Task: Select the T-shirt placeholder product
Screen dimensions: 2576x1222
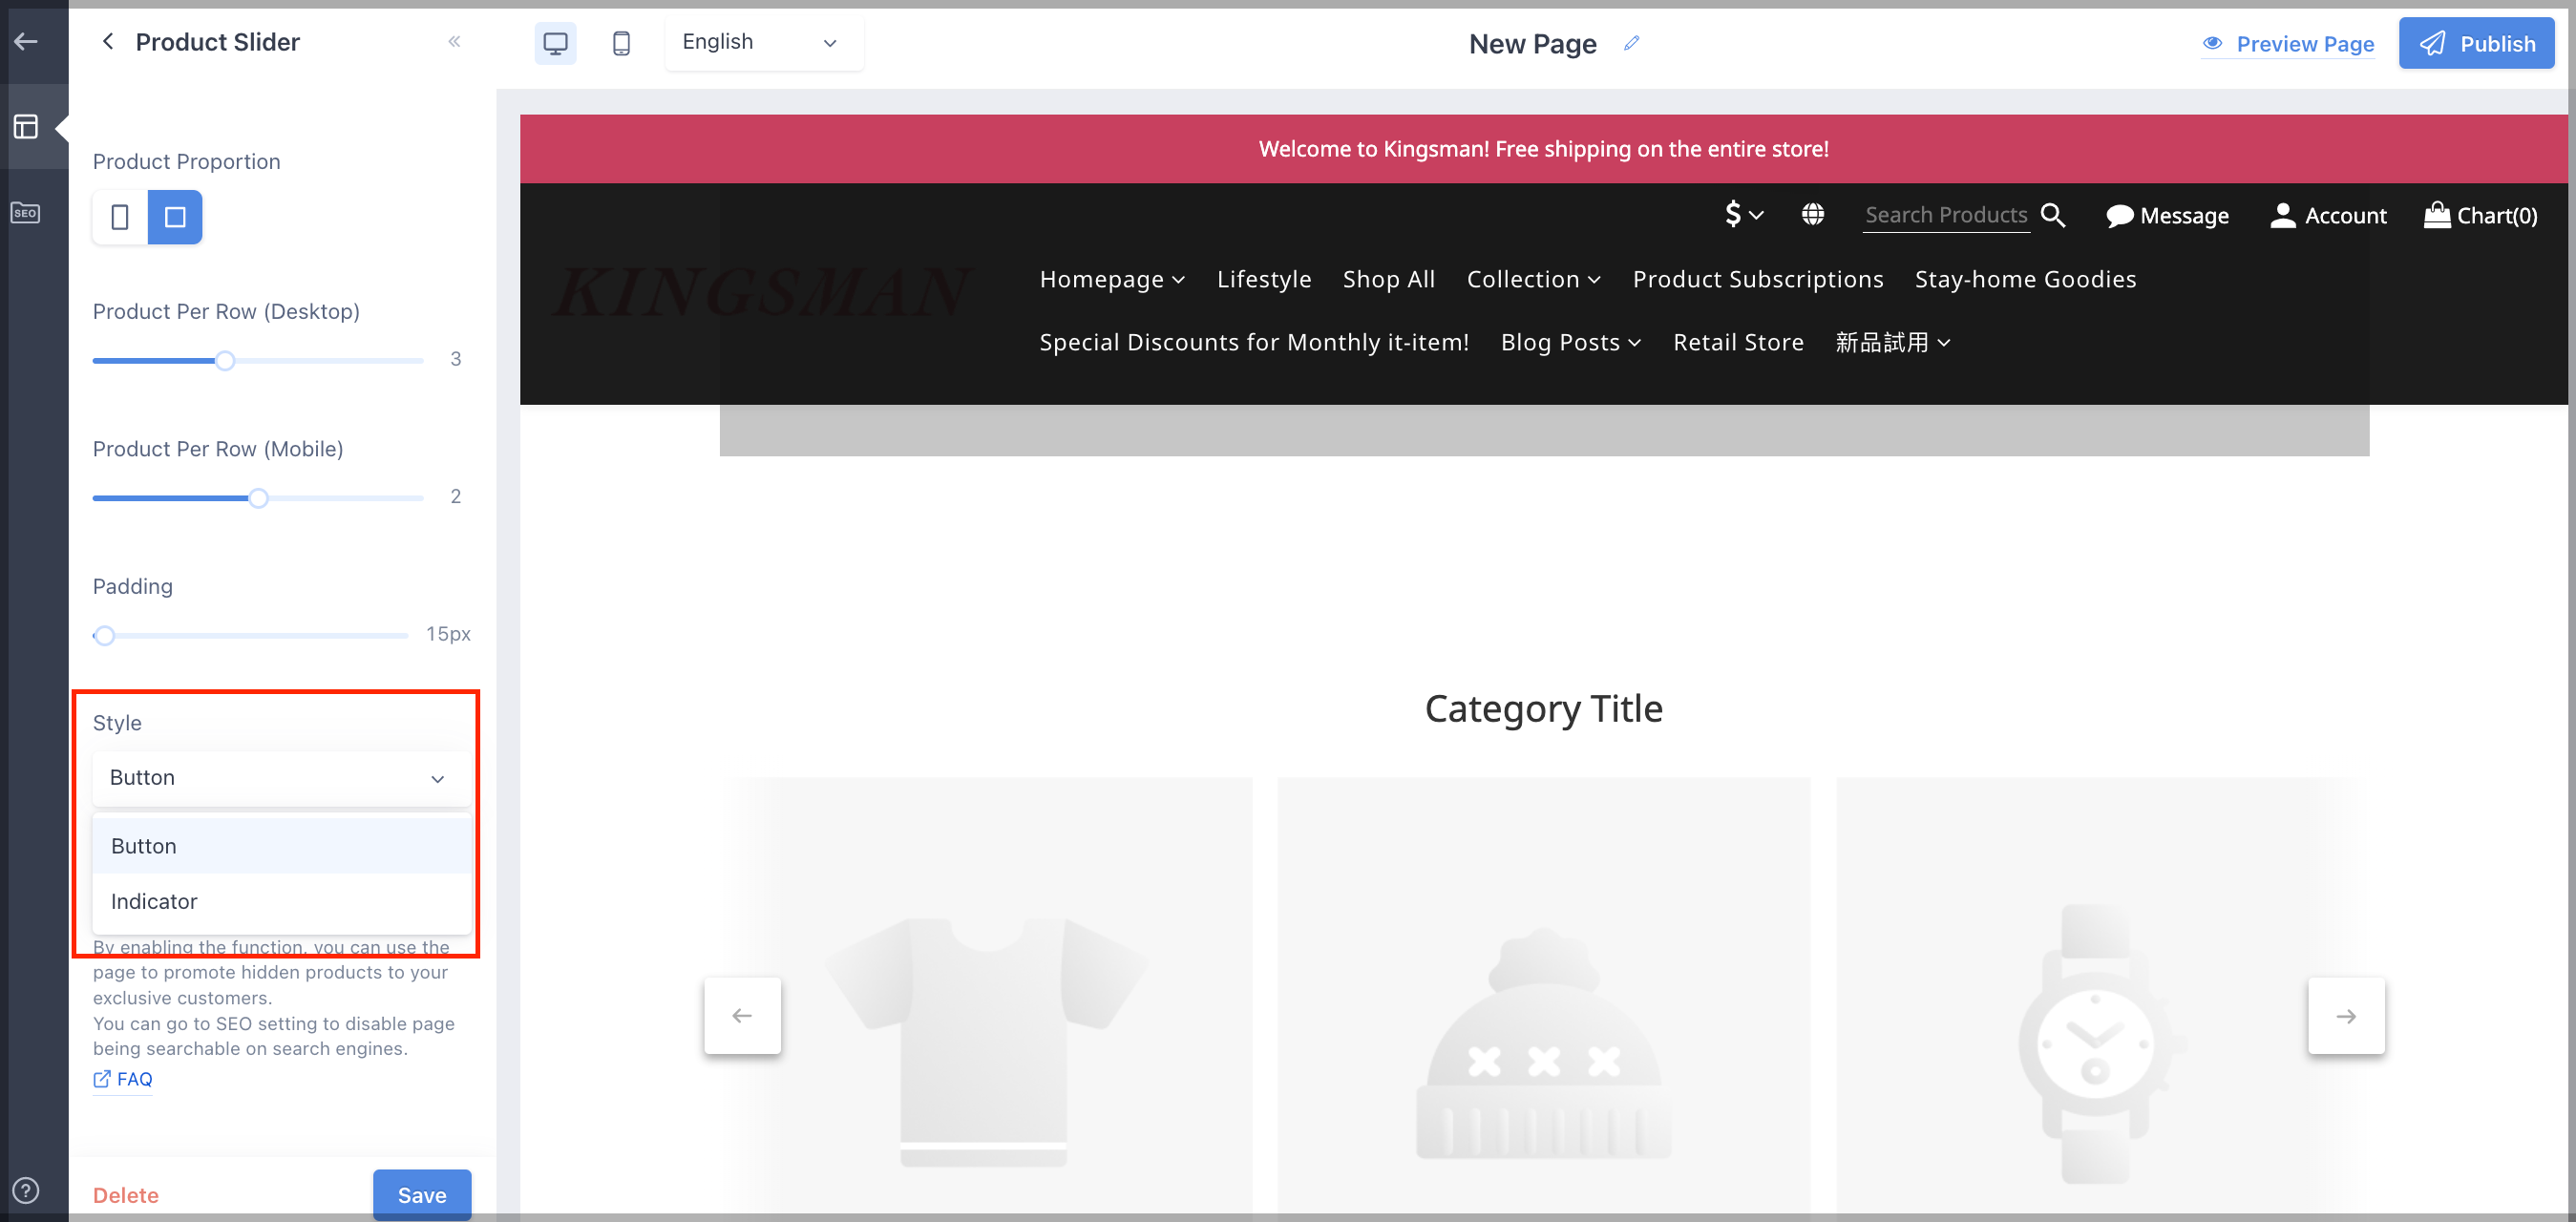Action: click(985, 1000)
